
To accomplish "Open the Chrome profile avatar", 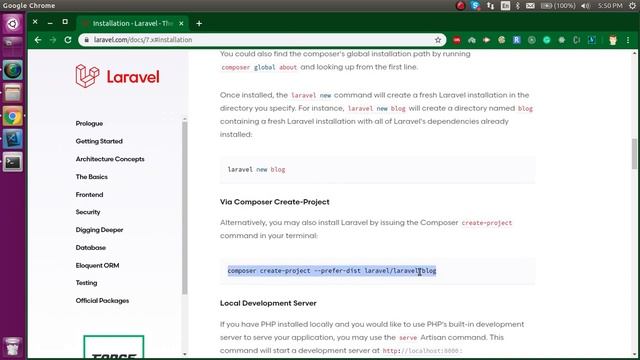I will click(613, 40).
